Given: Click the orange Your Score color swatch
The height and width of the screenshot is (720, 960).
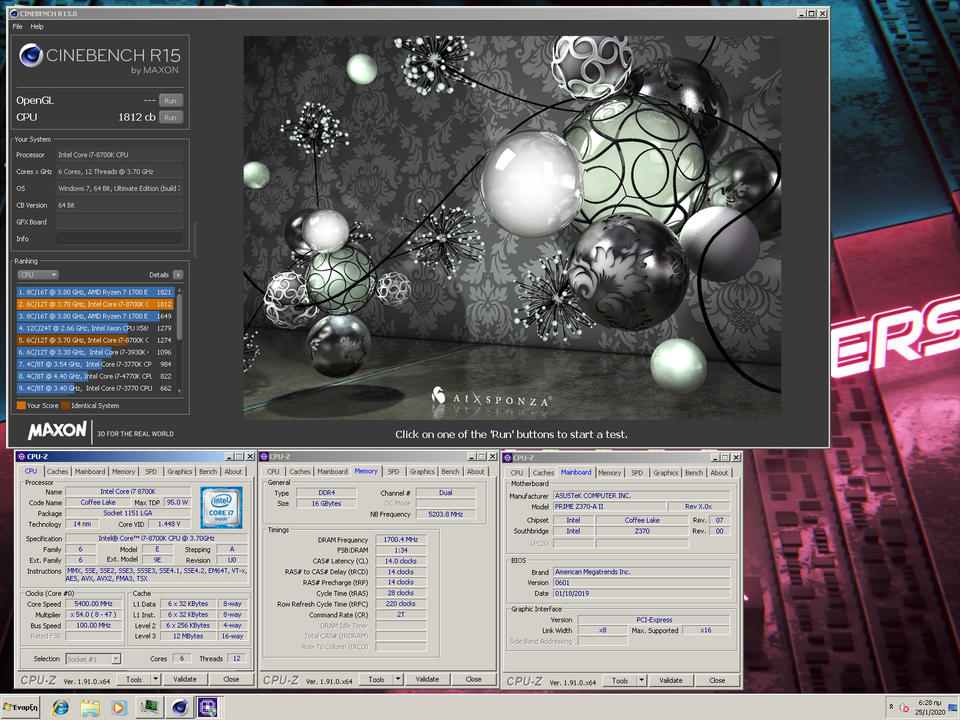Looking at the screenshot, I should 21,405.
